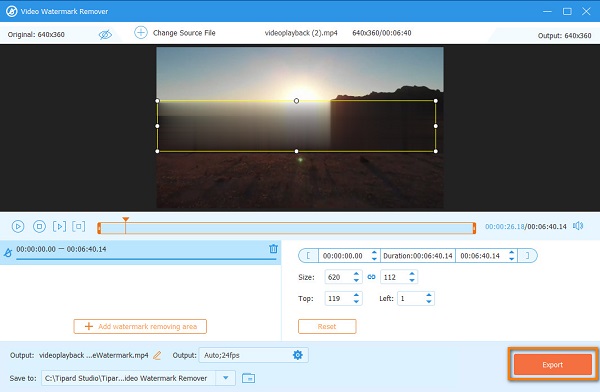The image size is (600, 392).
Task: Expand the Save to path dropdown
Action: tap(226, 378)
